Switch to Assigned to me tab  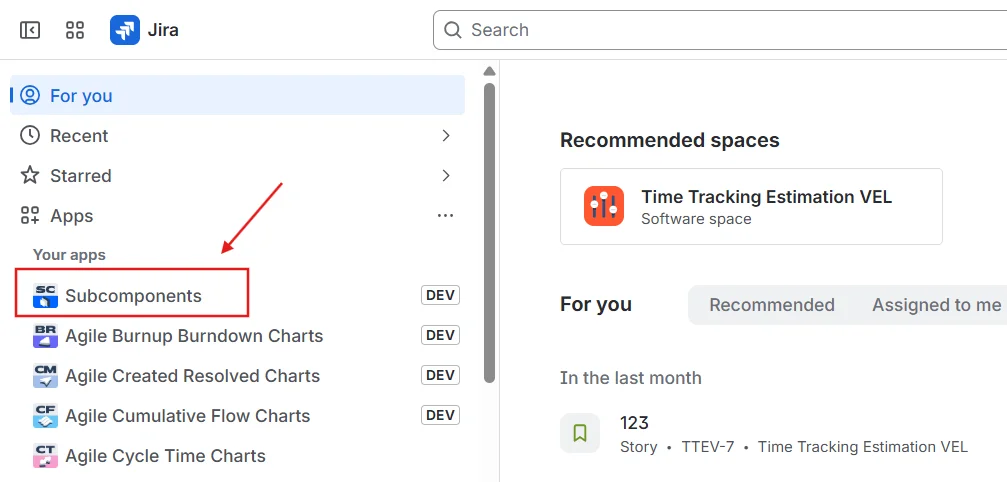[x=936, y=305]
